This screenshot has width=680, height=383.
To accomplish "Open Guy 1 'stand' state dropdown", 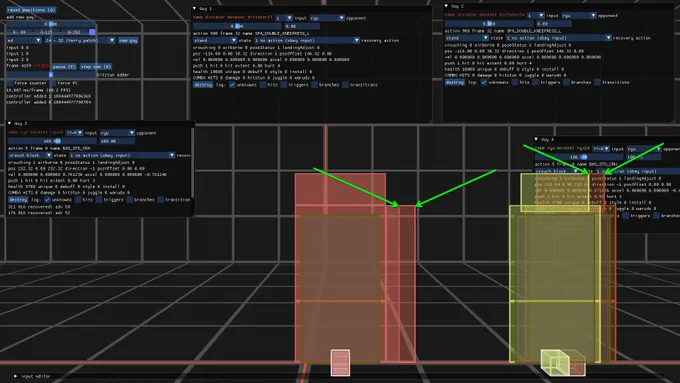I will (x=215, y=40).
